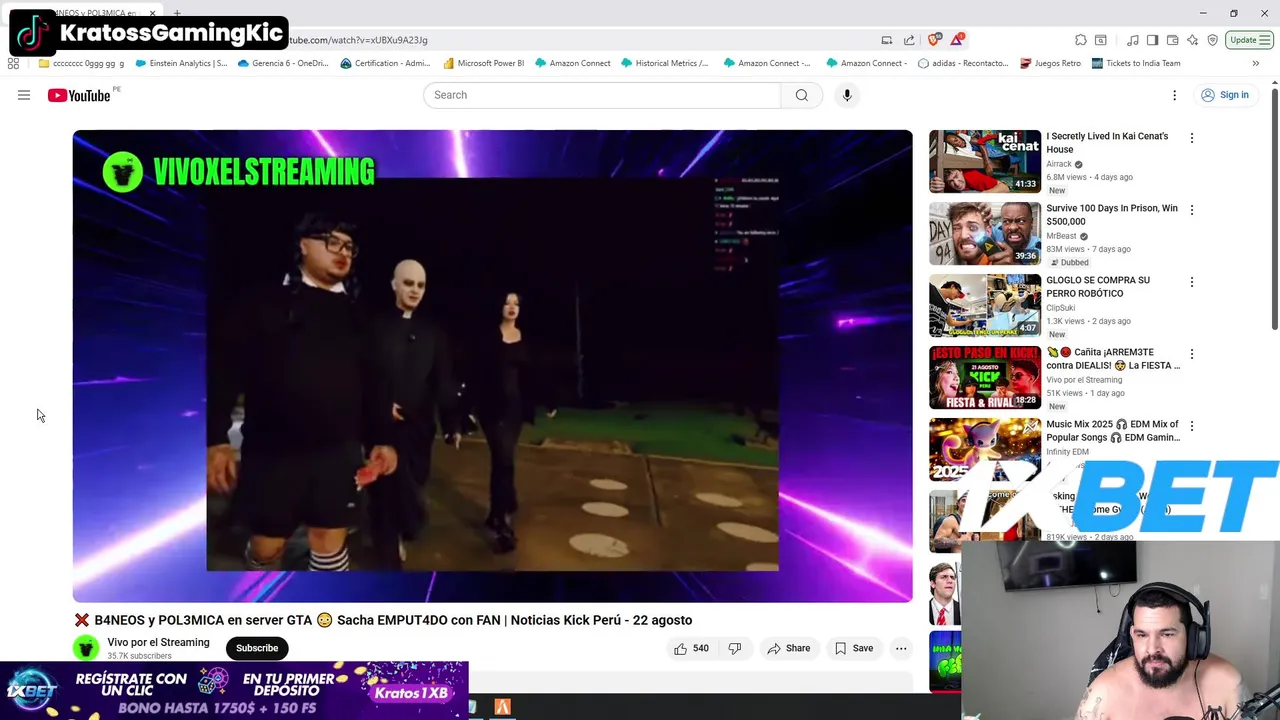Open the Gerencia 6 - OneDrive bookmark
The width and height of the screenshot is (1280, 720).
click(283, 63)
